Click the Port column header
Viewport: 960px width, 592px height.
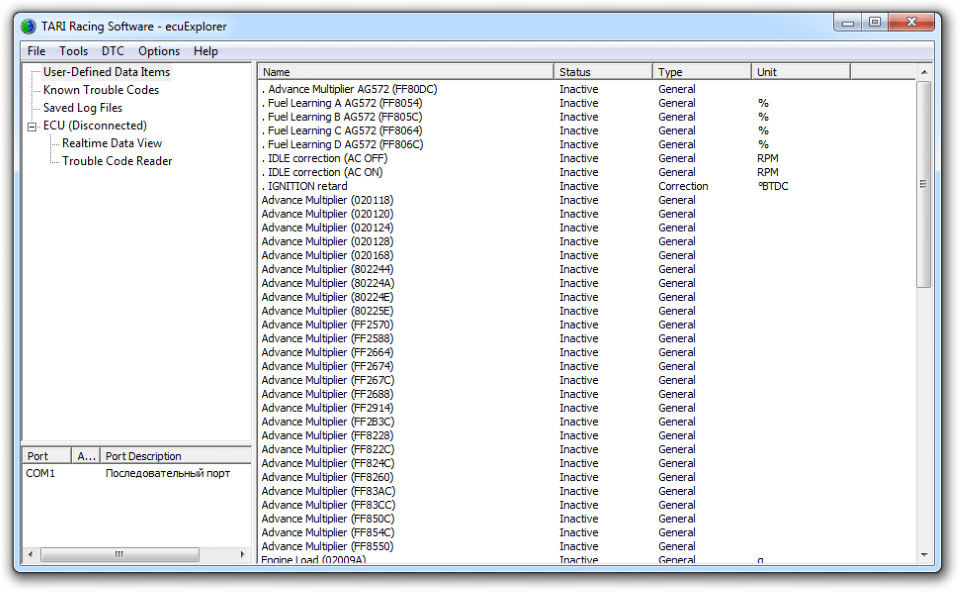47,455
